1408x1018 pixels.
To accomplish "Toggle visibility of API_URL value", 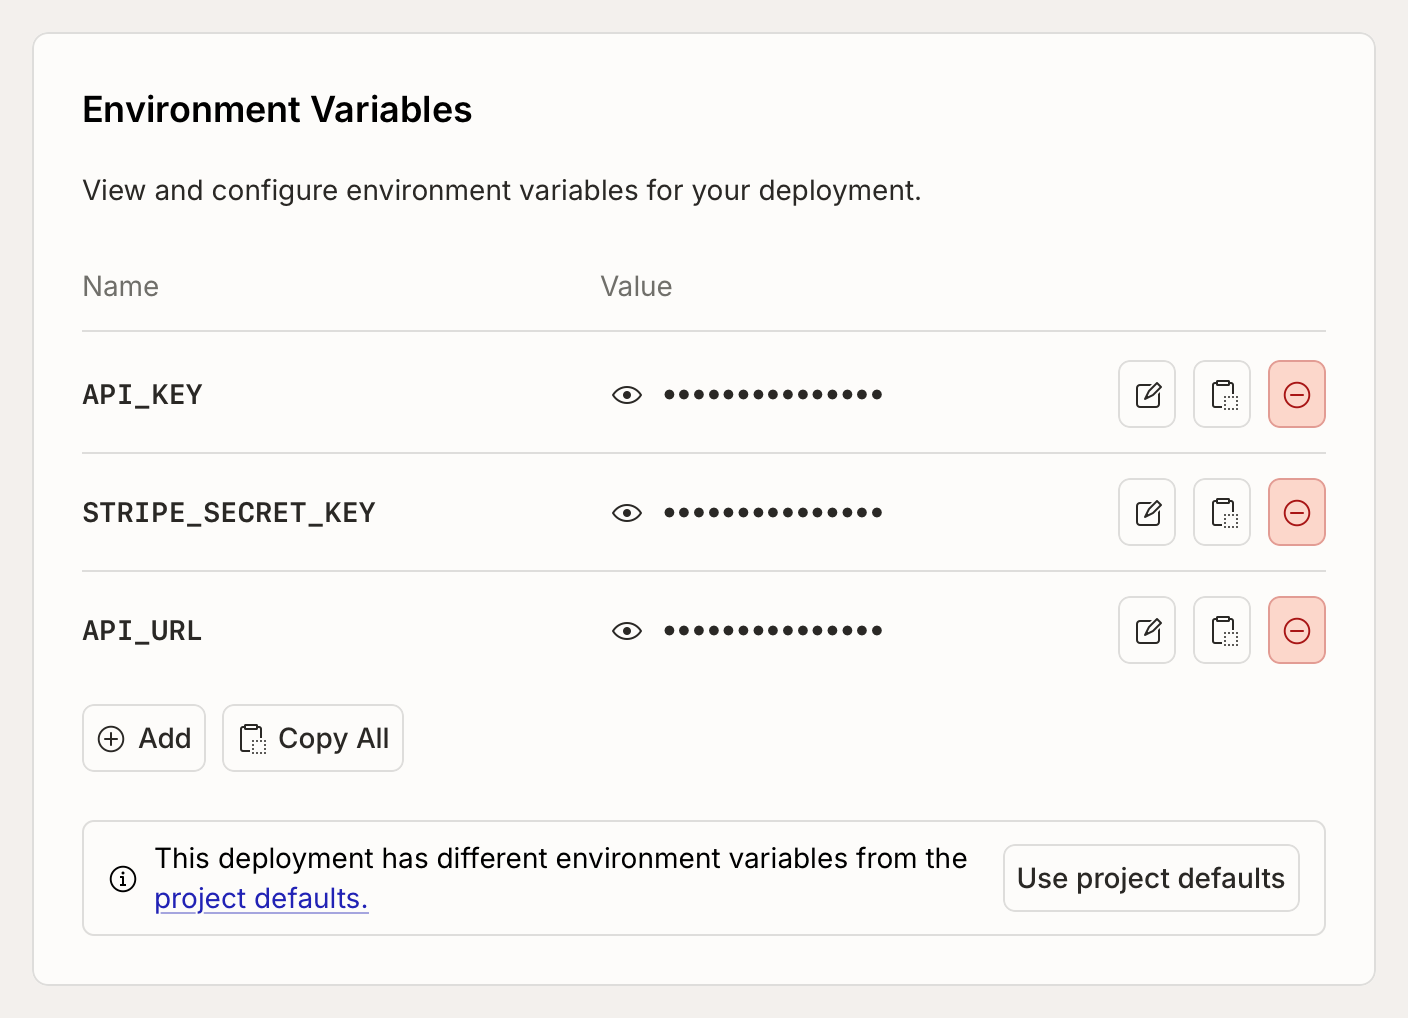I will (x=627, y=631).
